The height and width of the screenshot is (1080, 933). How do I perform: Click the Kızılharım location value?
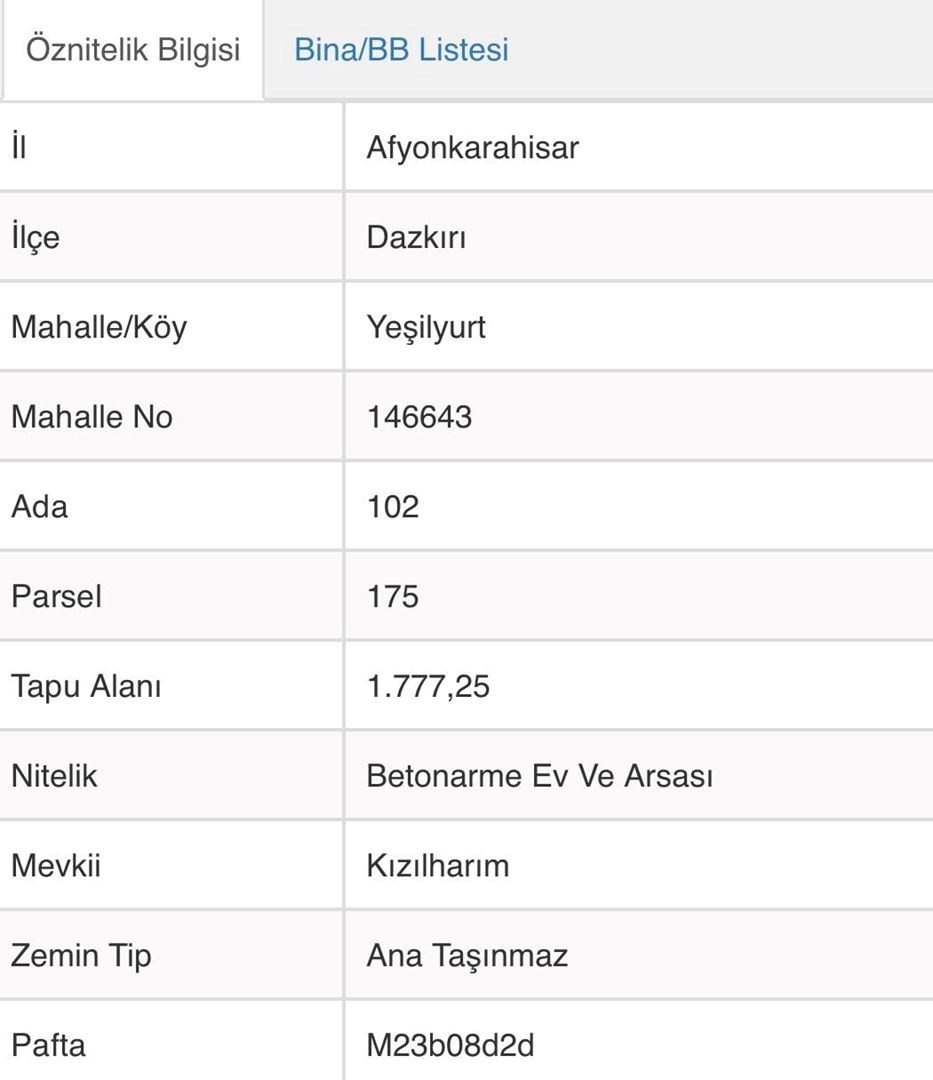[438, 865]
